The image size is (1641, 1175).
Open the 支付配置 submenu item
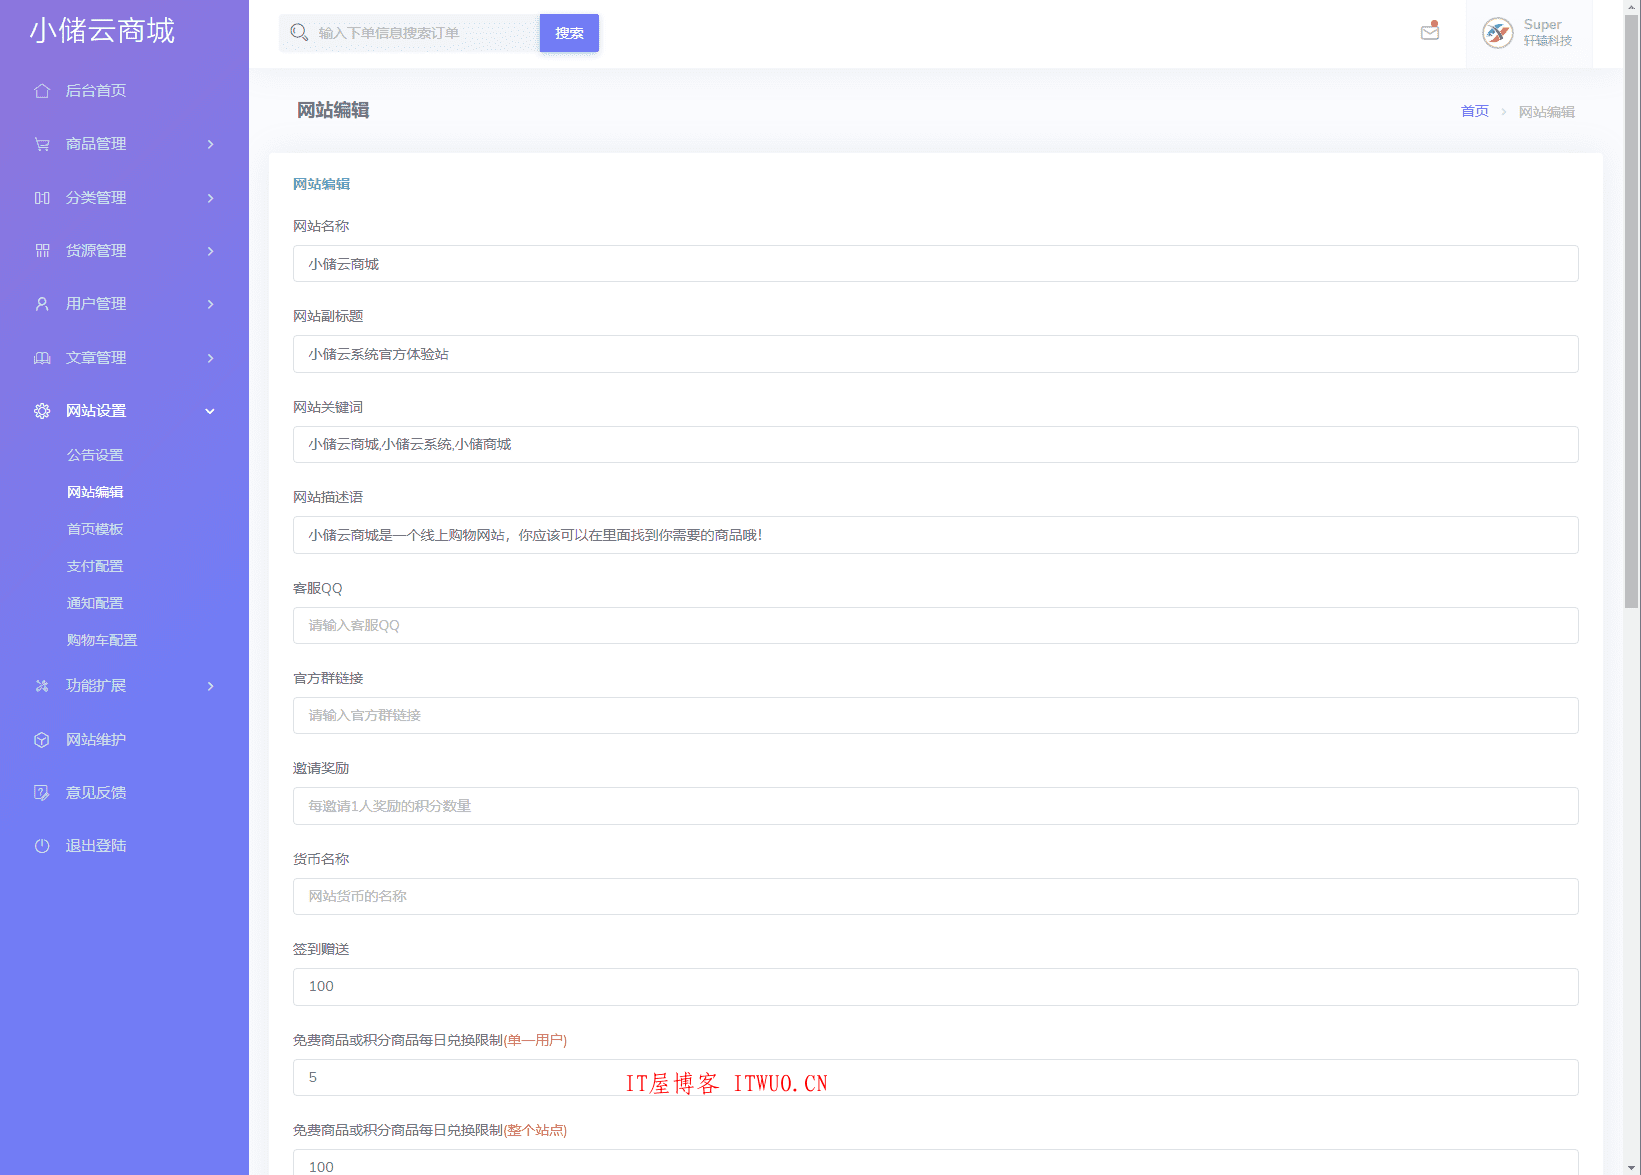point(95,566)
